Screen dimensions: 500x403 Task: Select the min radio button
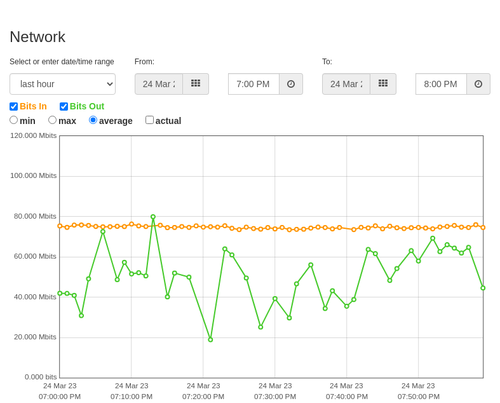pyautogui.click(x=14, y=120)
